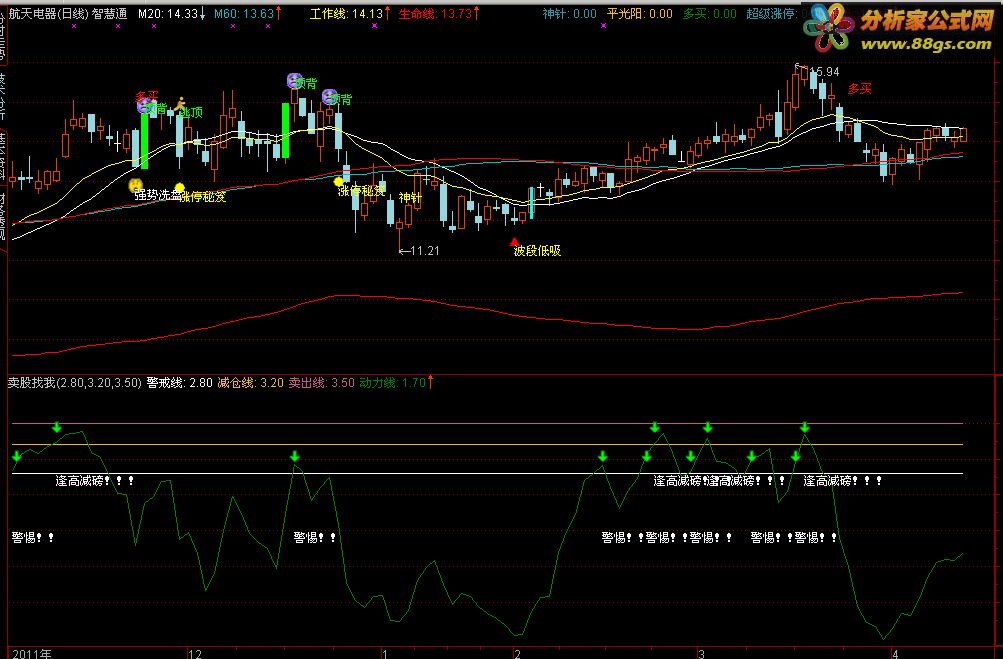
Task: Click the 2011年 date axis label
Action: click(32, 652)
